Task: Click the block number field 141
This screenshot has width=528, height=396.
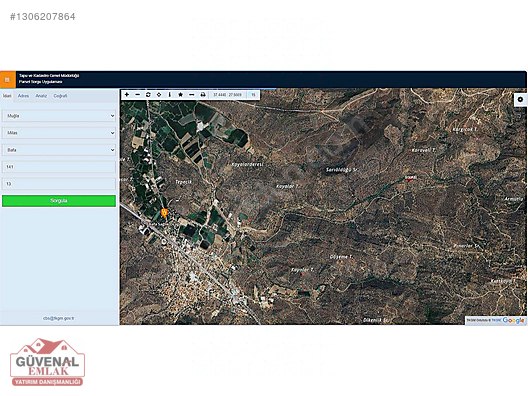Action: pyautogui.click(x=59, y=167)
